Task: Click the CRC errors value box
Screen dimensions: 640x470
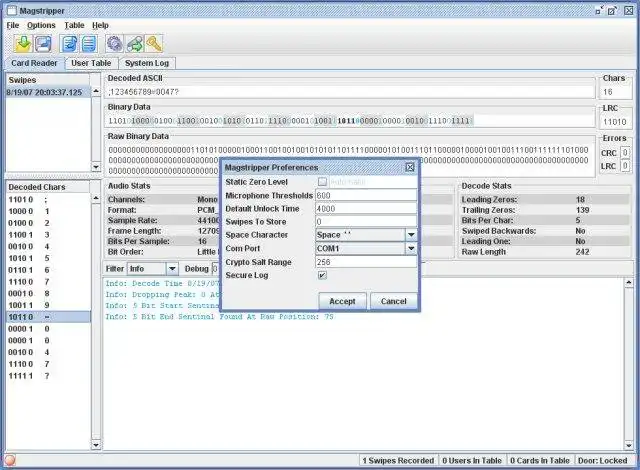Action: click(x=624, y=153)
